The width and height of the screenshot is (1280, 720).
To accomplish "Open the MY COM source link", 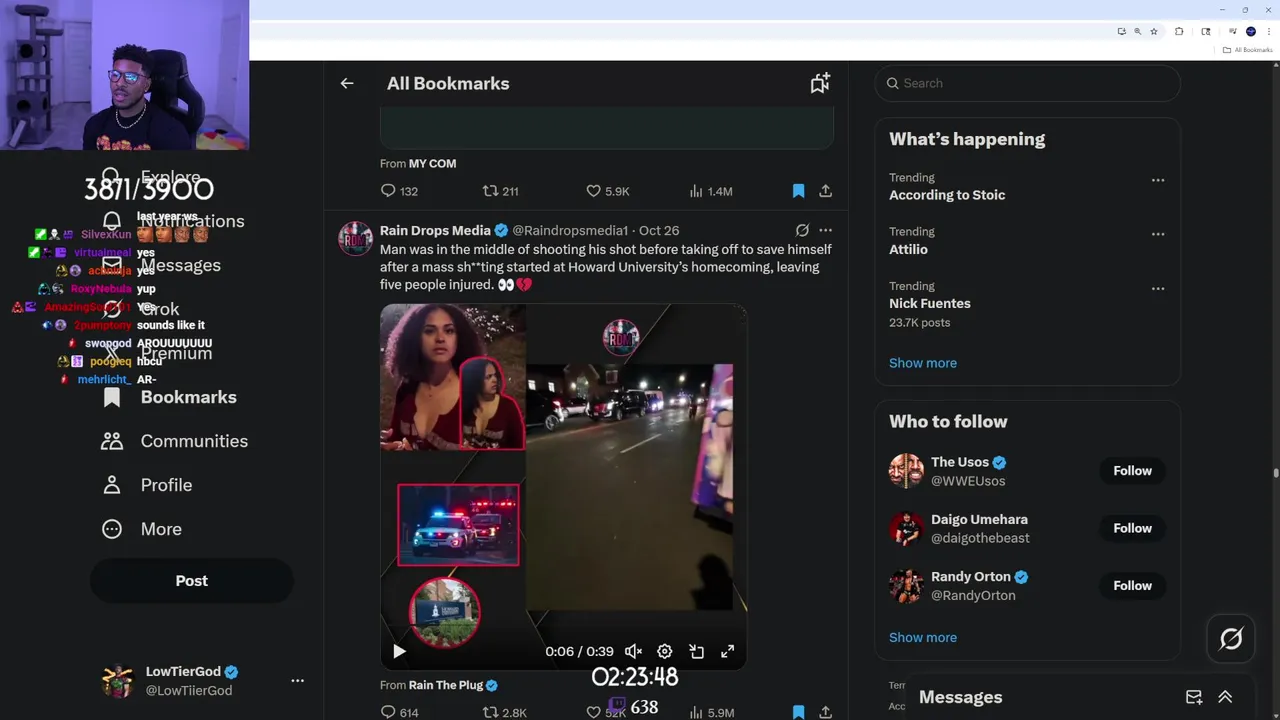I will coord(432,163).
